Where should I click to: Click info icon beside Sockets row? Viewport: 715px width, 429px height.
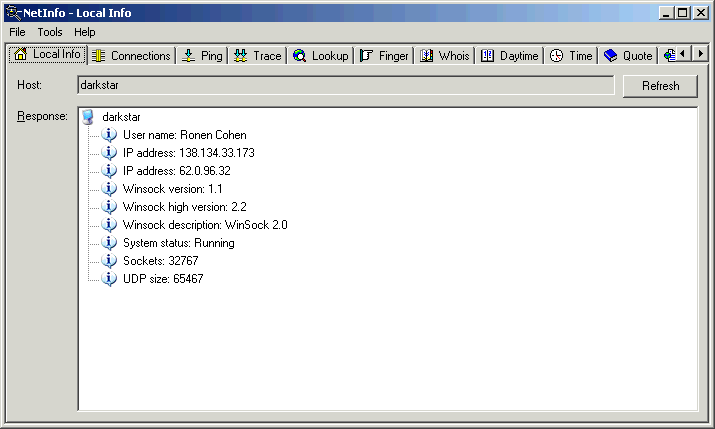tap(109, 260)
